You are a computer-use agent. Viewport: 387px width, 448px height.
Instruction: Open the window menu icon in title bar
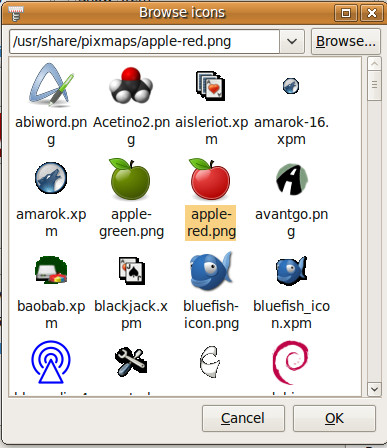[15, 13]
